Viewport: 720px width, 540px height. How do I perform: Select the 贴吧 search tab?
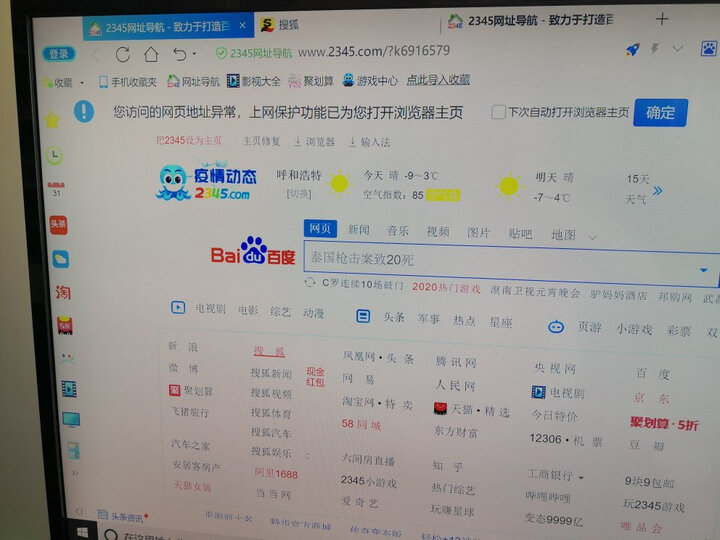pos(520,234)
